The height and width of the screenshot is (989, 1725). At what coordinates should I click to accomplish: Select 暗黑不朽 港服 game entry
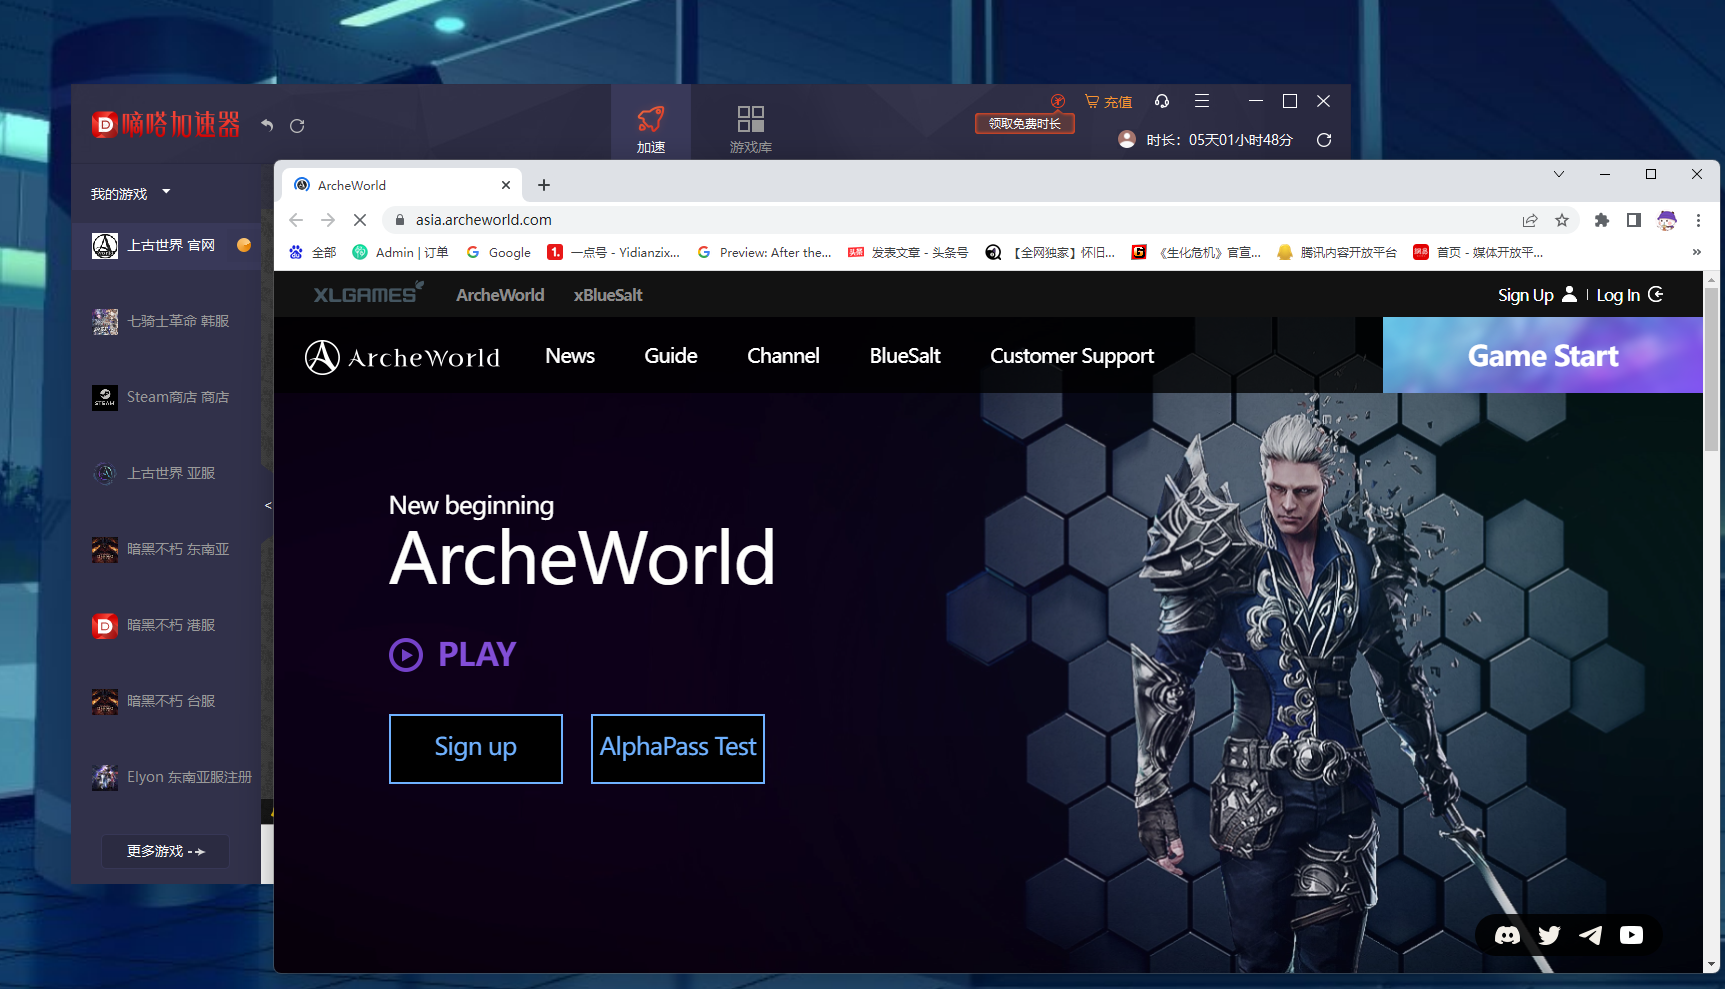point(167,625)
